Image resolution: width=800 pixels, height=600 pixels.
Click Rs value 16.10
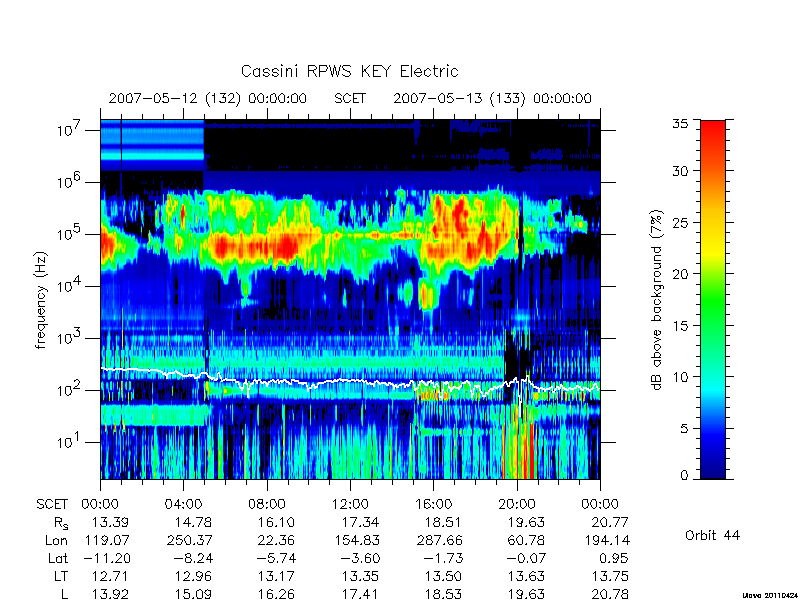pyautogui.click(x=276, y=522)
